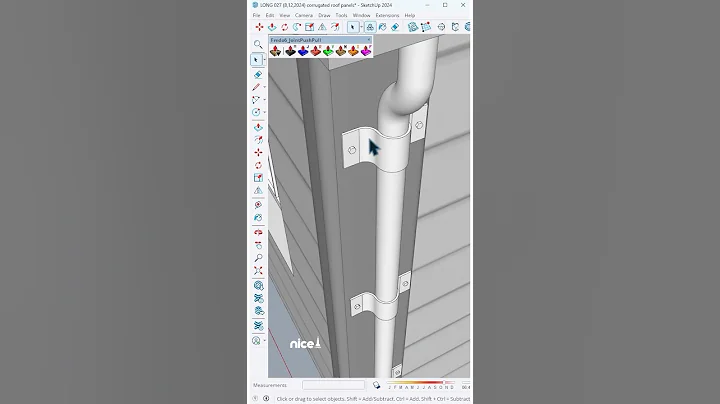The width and height of the screenshot is (720, 404).
Task: Select the Eraser tool in left toolbar
Action: click(x=258, y=74)
